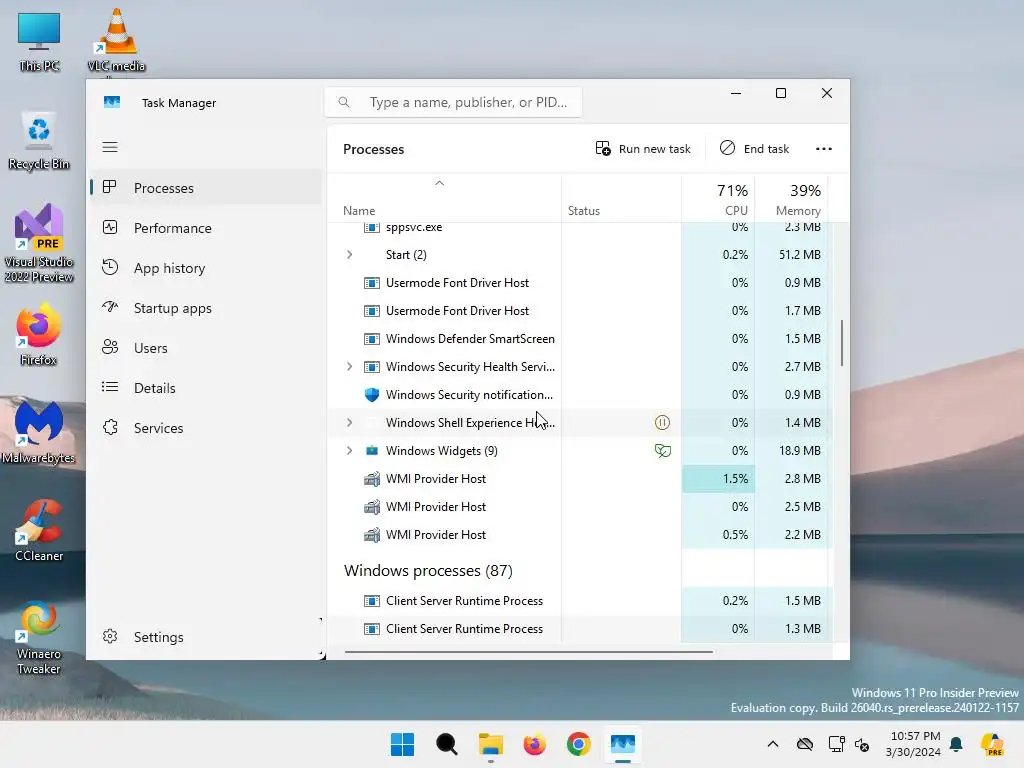Select the Recycle Bin desktop icon
This screenshot has height=768, width=1024.
(x=39, y=140)
